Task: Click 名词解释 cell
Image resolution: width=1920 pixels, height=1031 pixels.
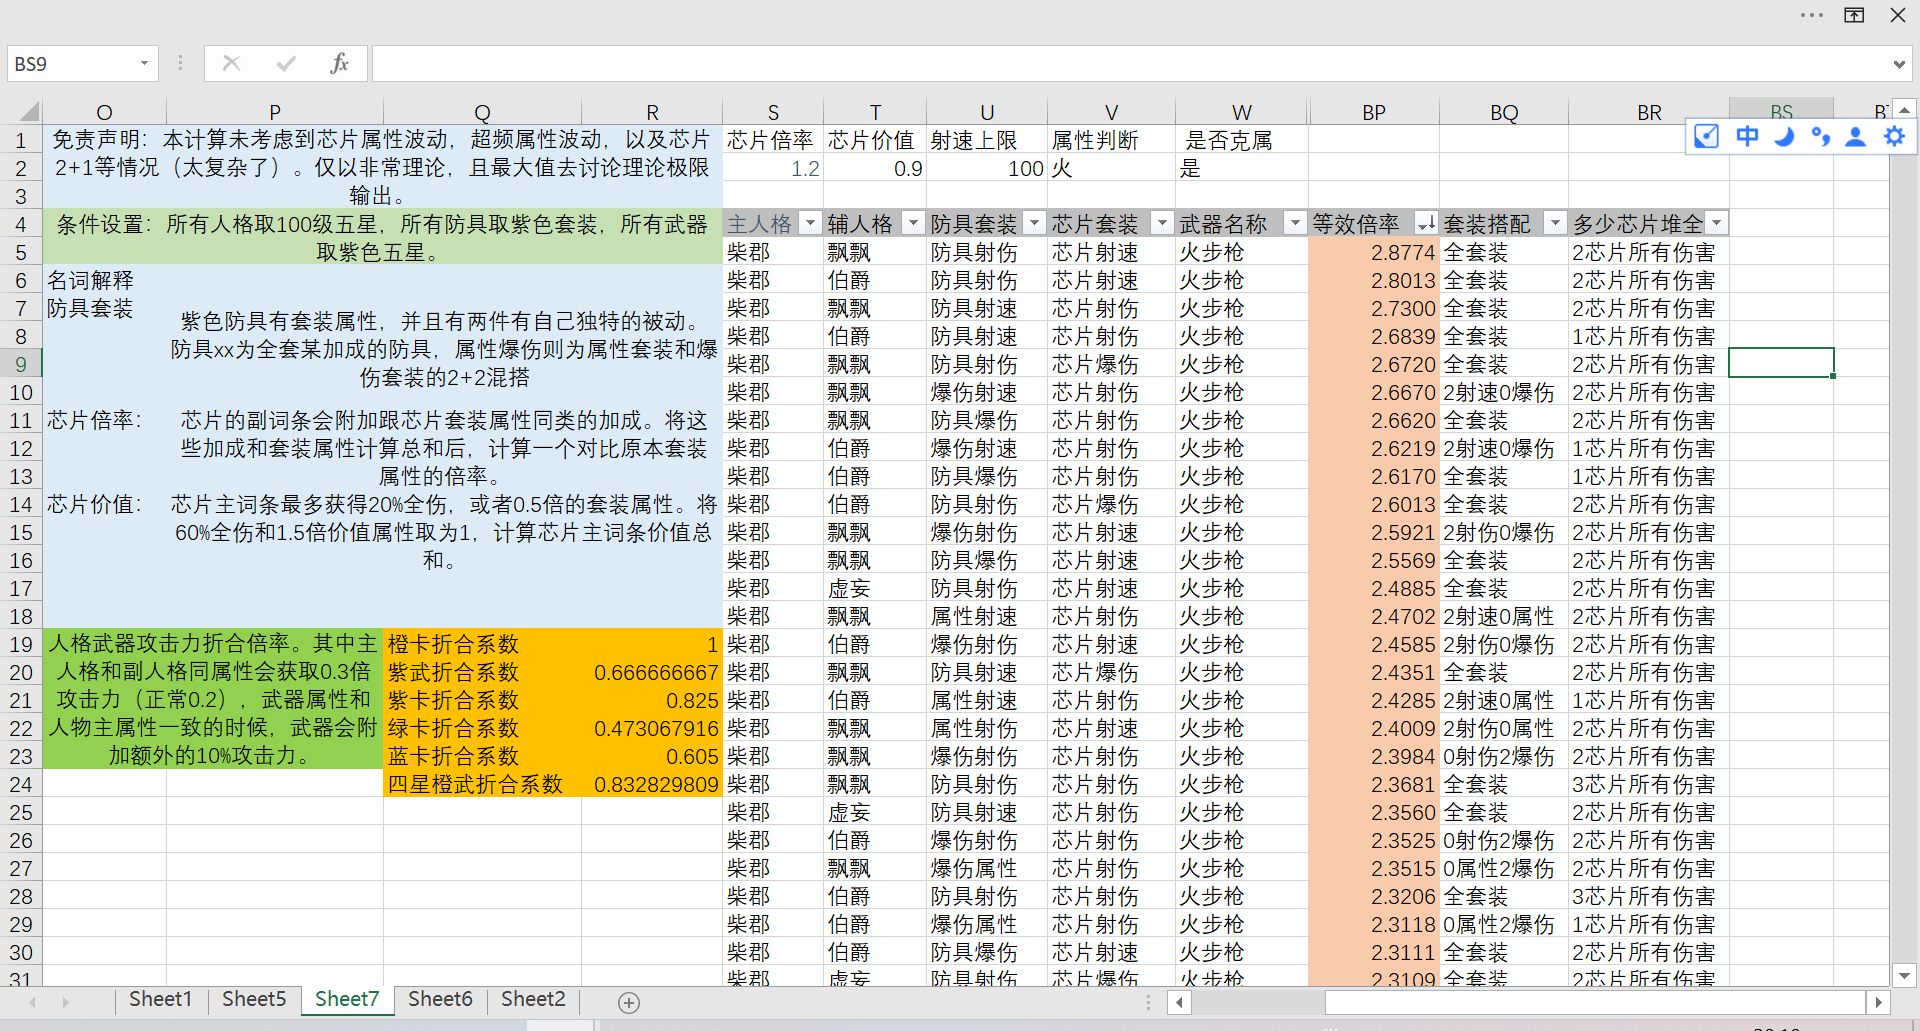Action: pyautogui.click(x=104, y=280)
